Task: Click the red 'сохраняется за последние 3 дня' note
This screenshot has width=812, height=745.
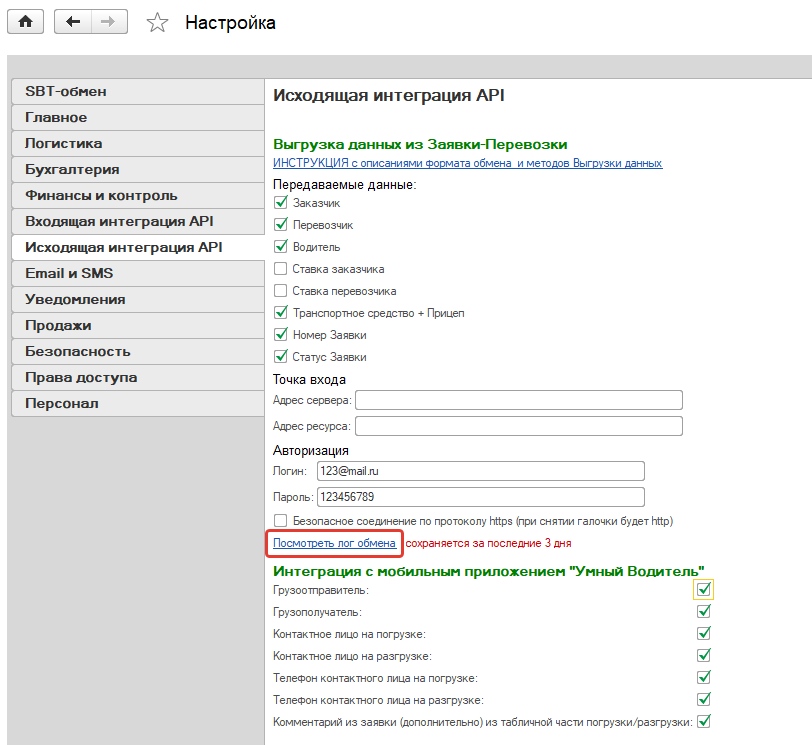Action: coord(488,543)
